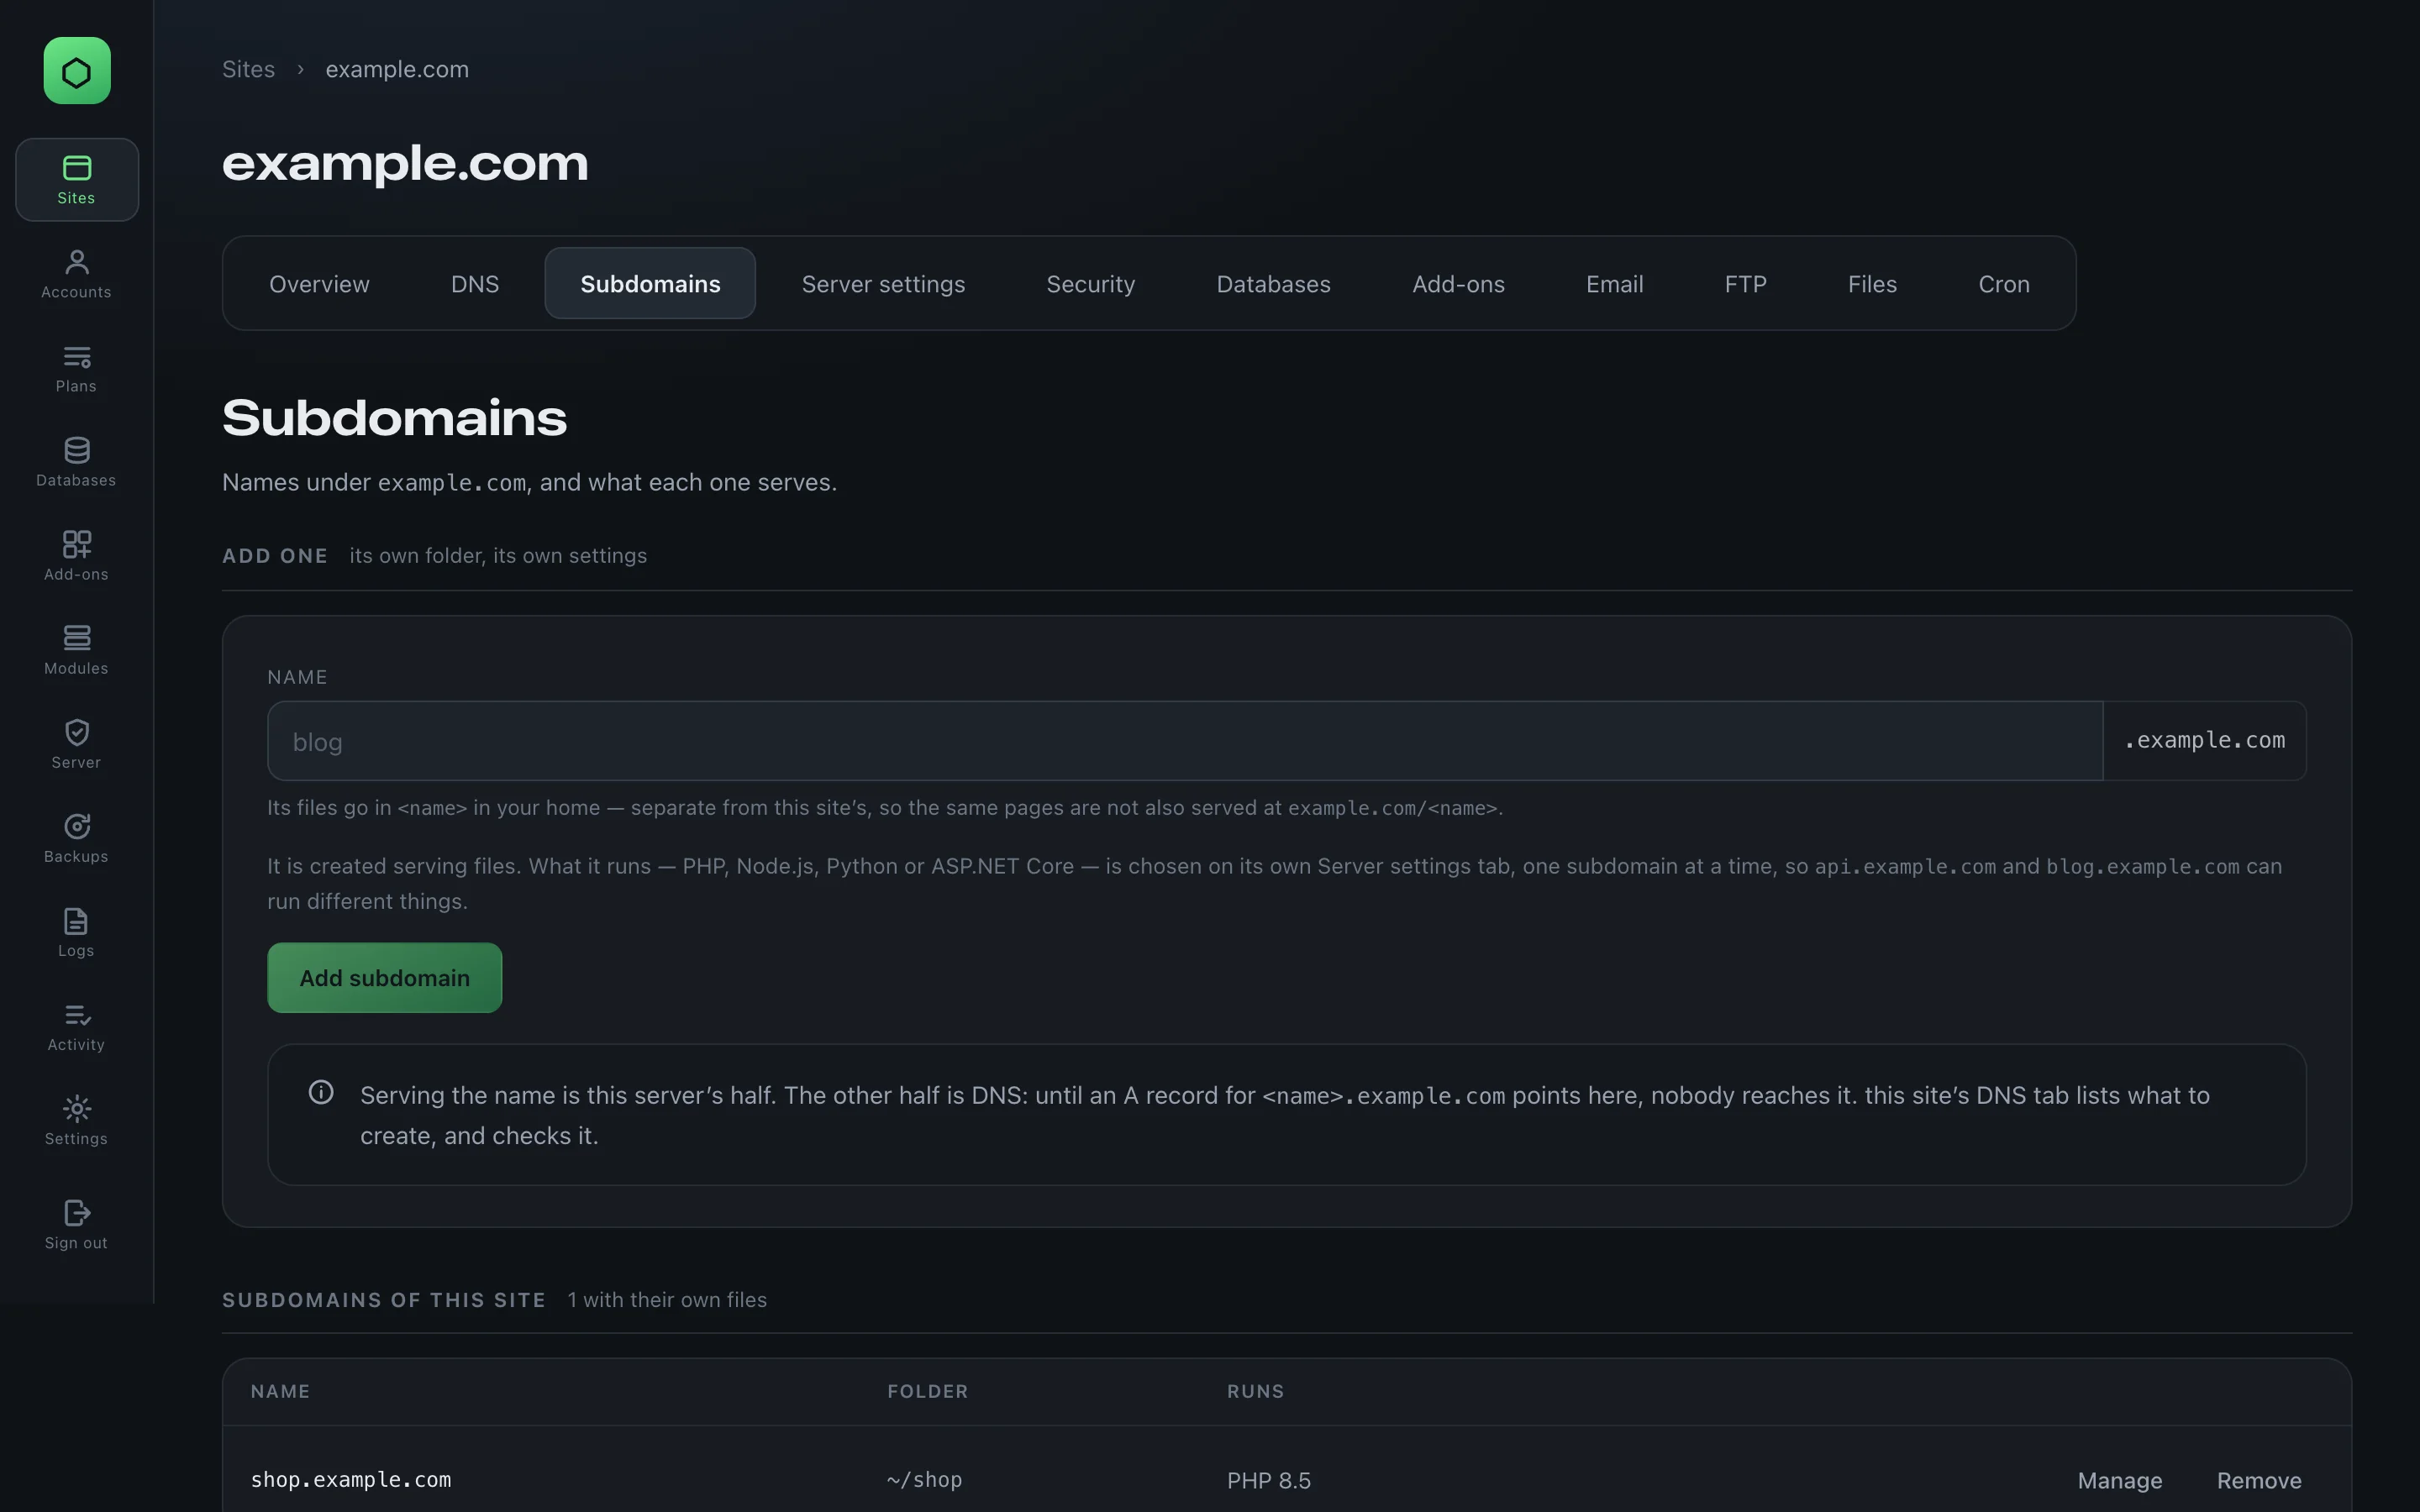Image resolution: width=2420 pixels, height=1512 pixels.
Task: Remove the shop.example.com subdomain
Action: pyautogui.click(x=2258, y=1480)
